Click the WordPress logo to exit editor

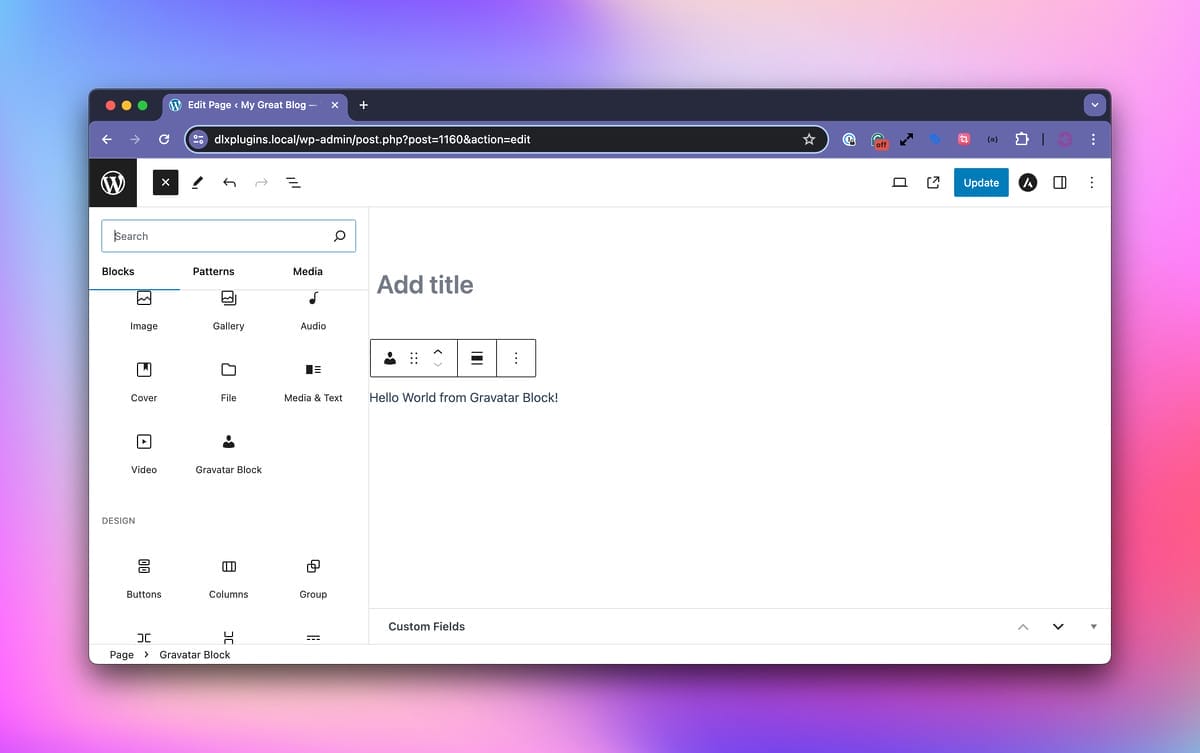113,183
